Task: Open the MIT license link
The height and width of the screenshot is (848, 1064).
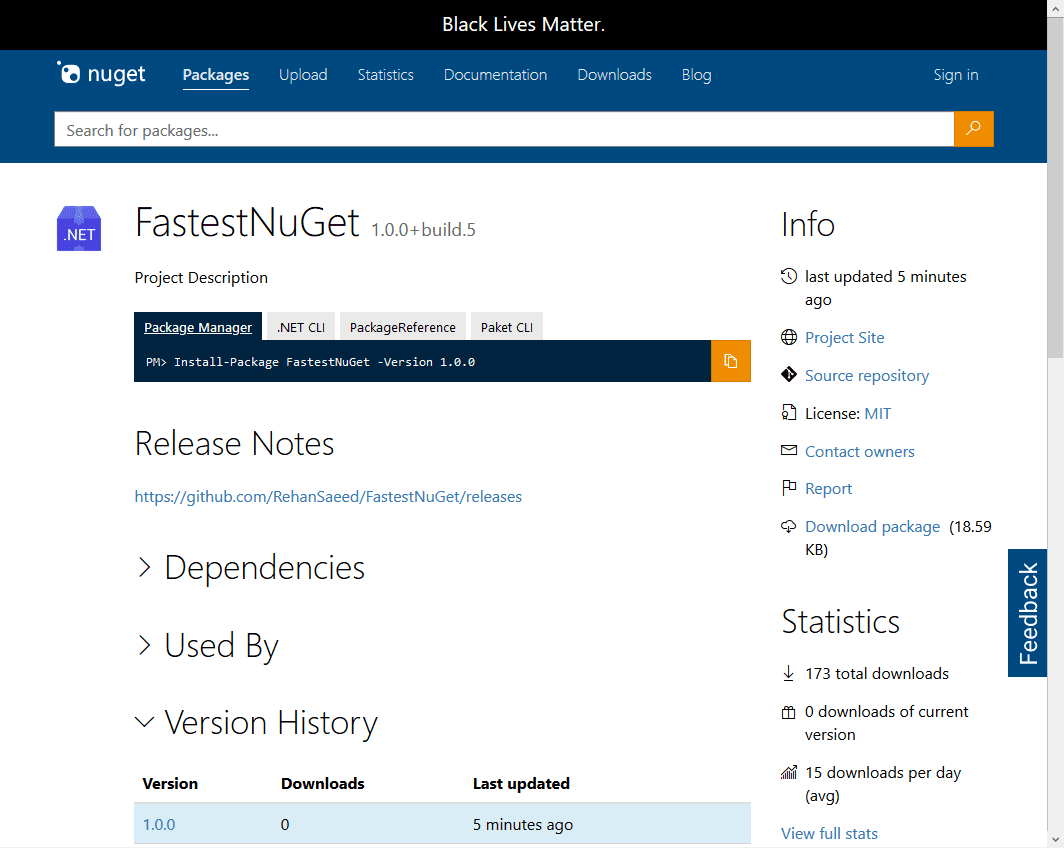Action: (x=877, y=413)
